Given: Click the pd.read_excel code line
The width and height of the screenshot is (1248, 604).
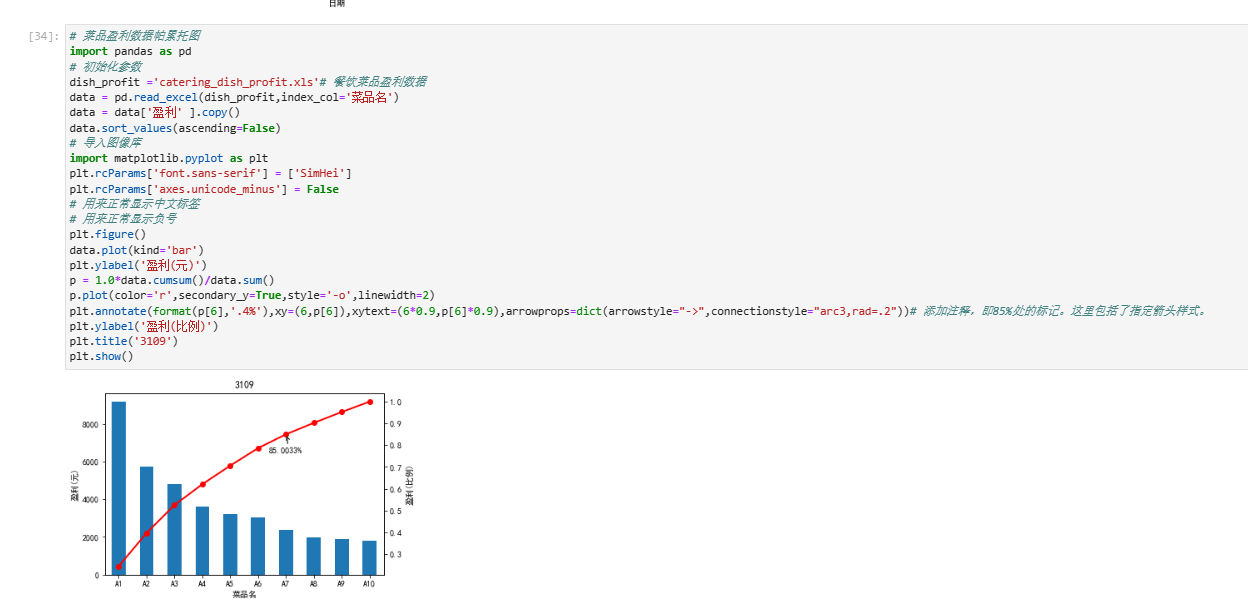Looking at the screenshot, I should (236, 97).
